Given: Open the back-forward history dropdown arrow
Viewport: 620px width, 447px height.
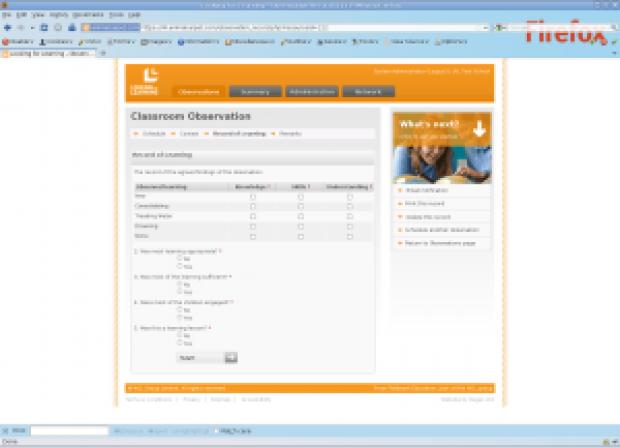Looking at the screenshot, I should [32, 28].
